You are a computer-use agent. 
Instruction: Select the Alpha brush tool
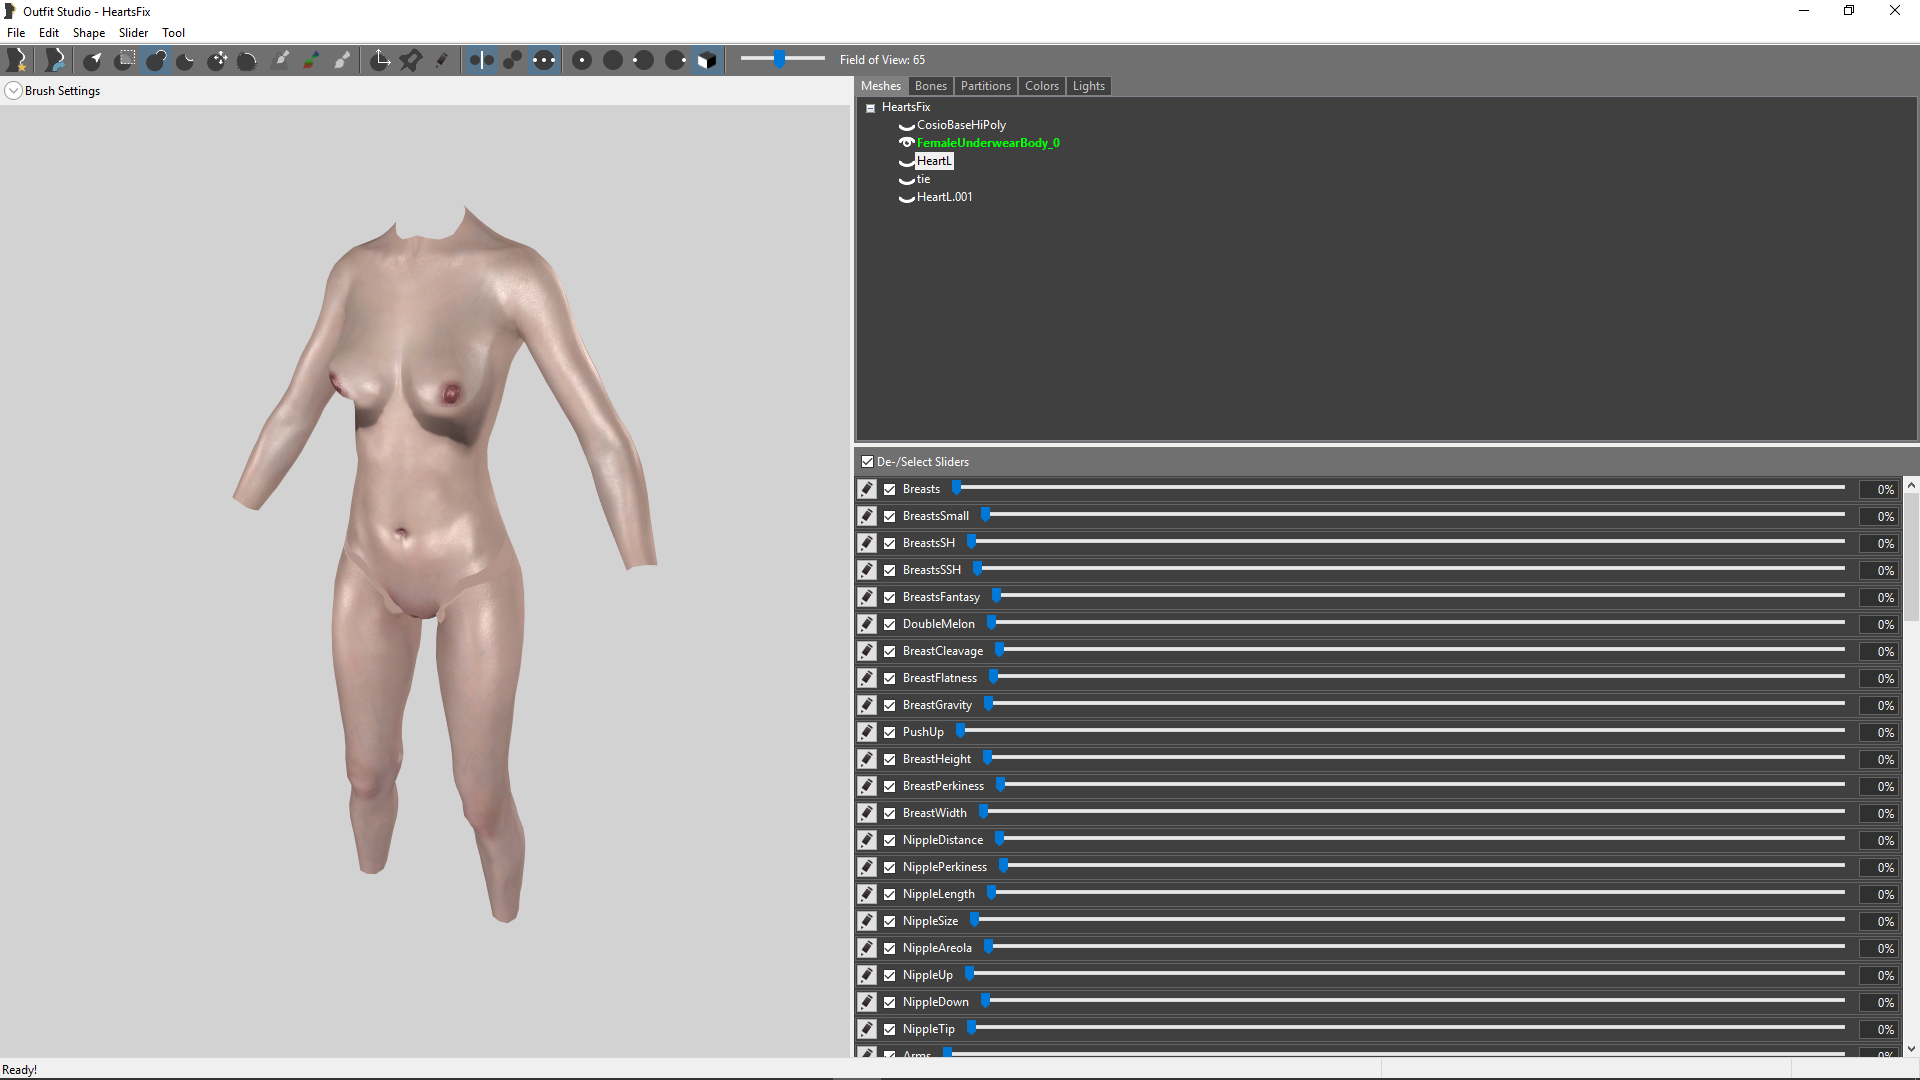point(342,60)
